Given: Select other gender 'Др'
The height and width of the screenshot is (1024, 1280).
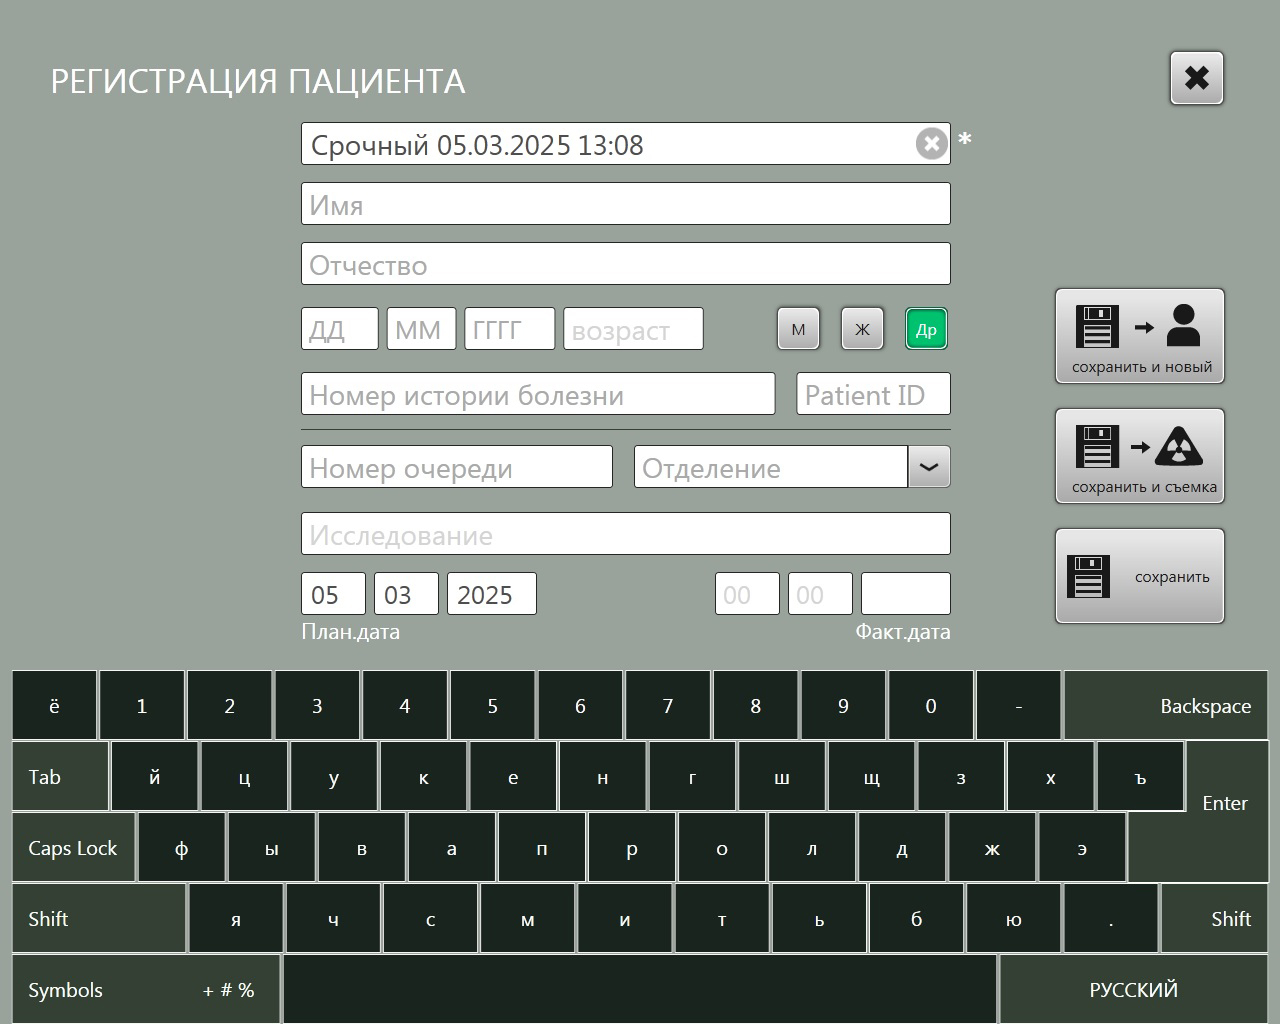Looking at the screenshot, I should 926,329.
